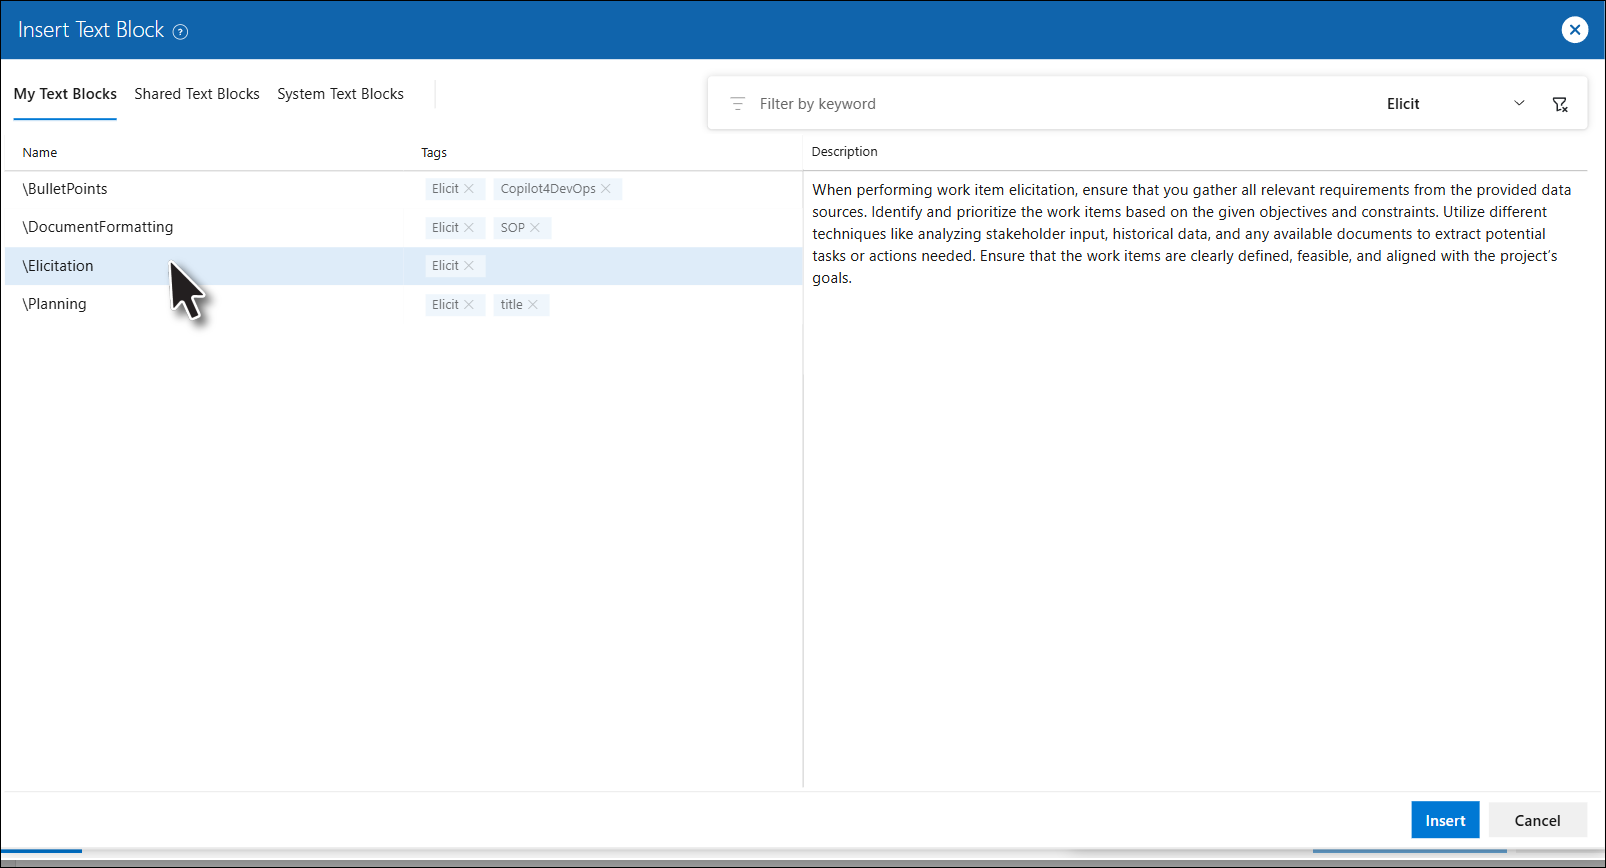1606x868 pixels.
Task: Click the help icon beside Insert Text Block
Action: pos(180,32)
